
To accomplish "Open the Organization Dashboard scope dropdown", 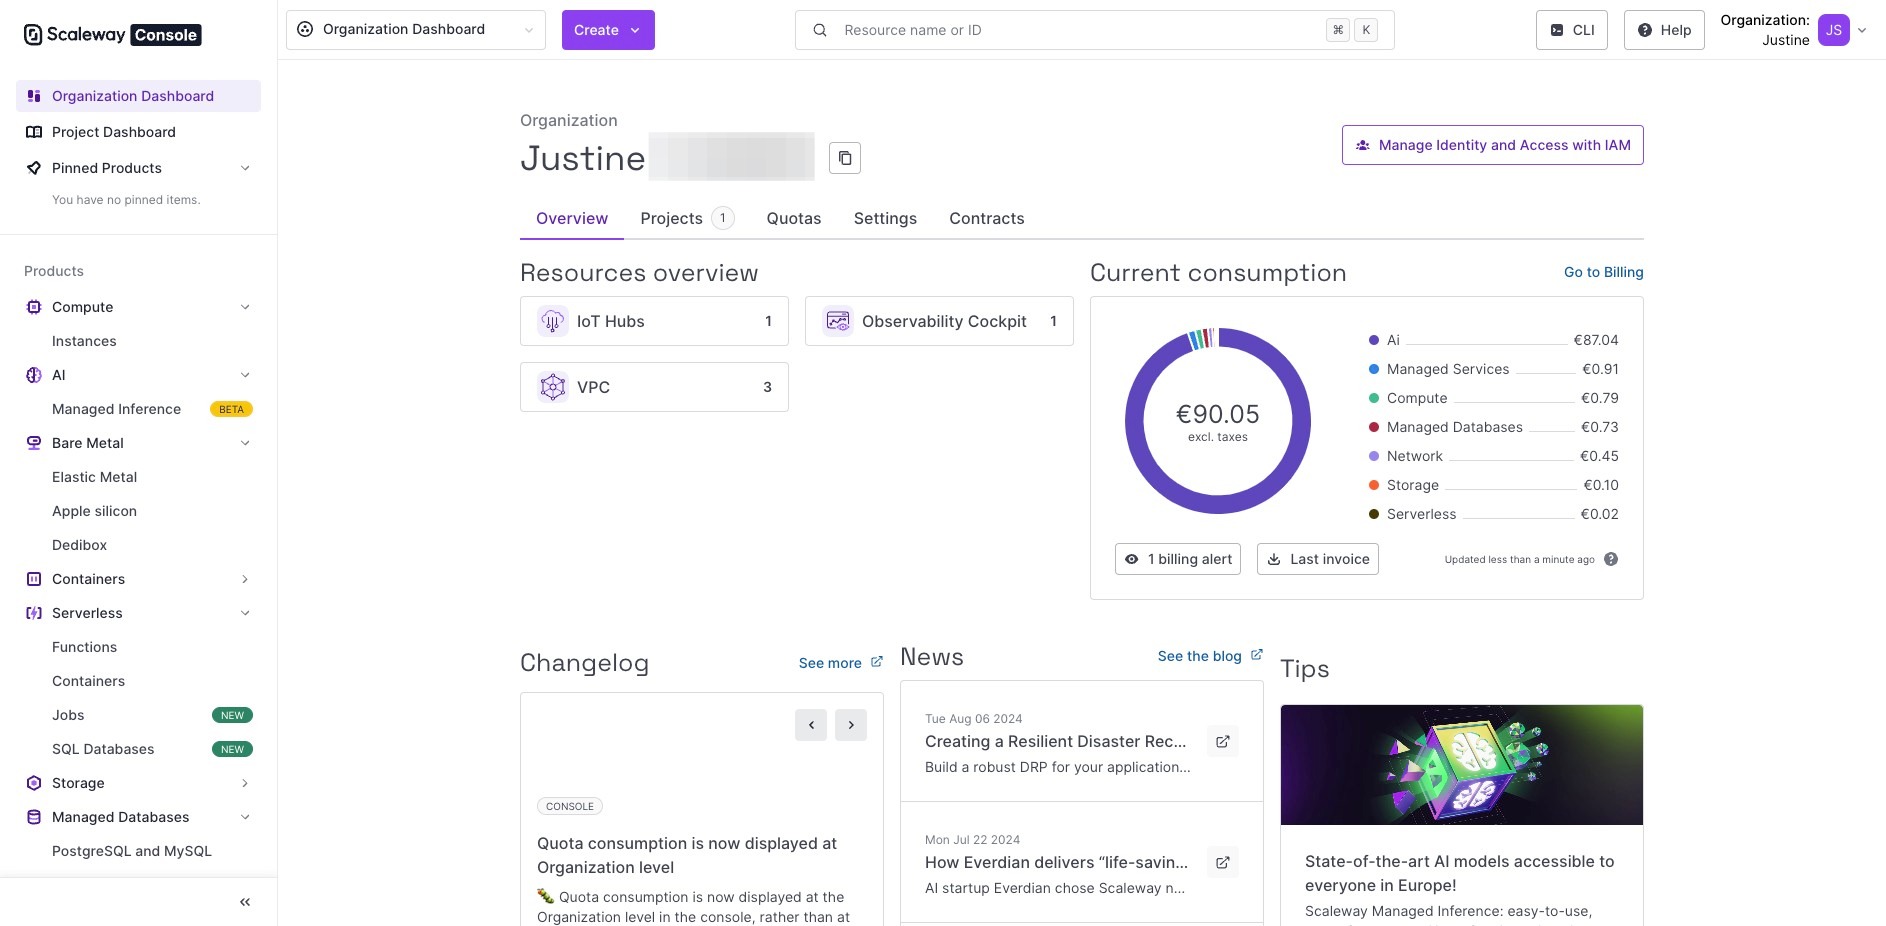I will pos(416,30).
